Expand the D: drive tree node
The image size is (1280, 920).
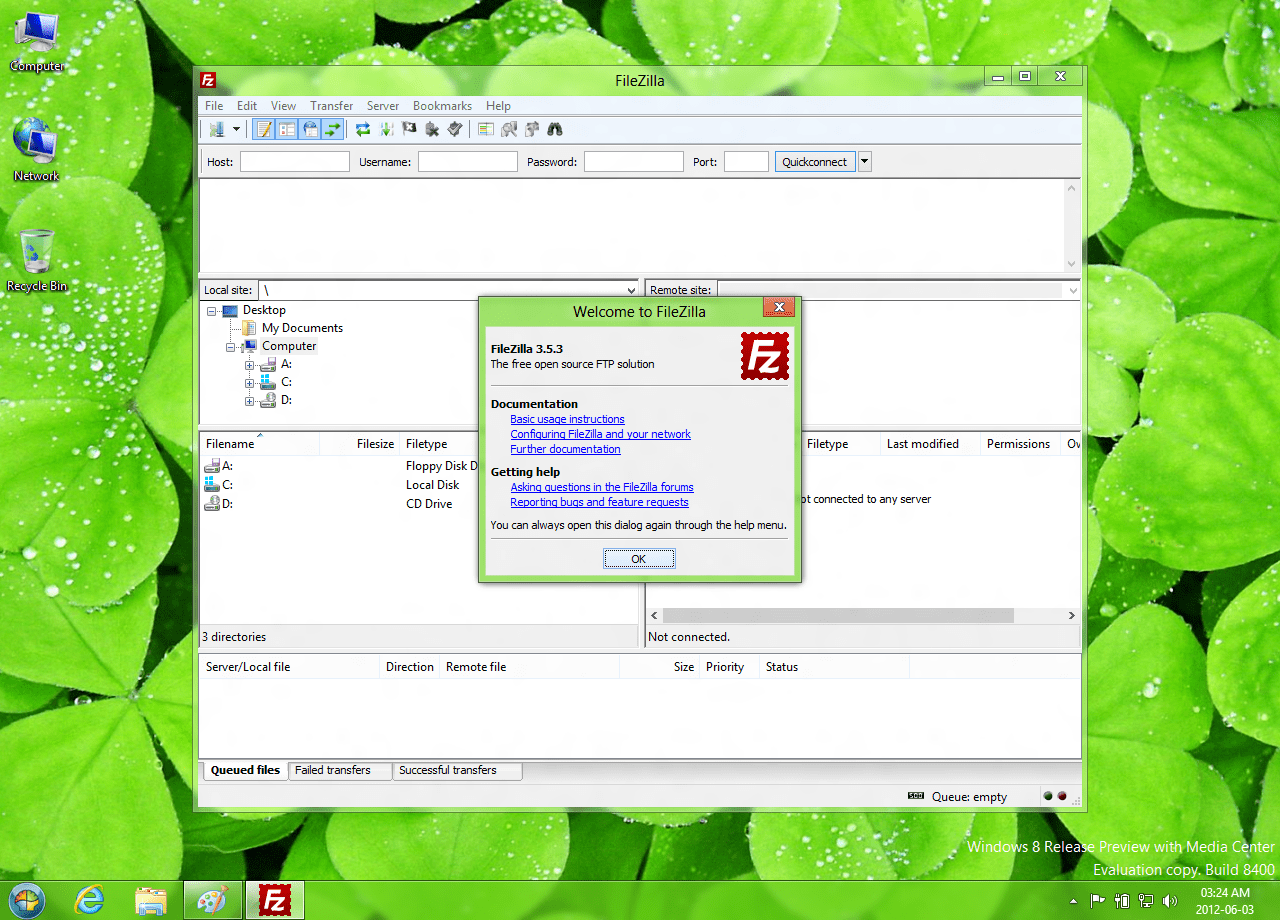click(x=250, y=401)
